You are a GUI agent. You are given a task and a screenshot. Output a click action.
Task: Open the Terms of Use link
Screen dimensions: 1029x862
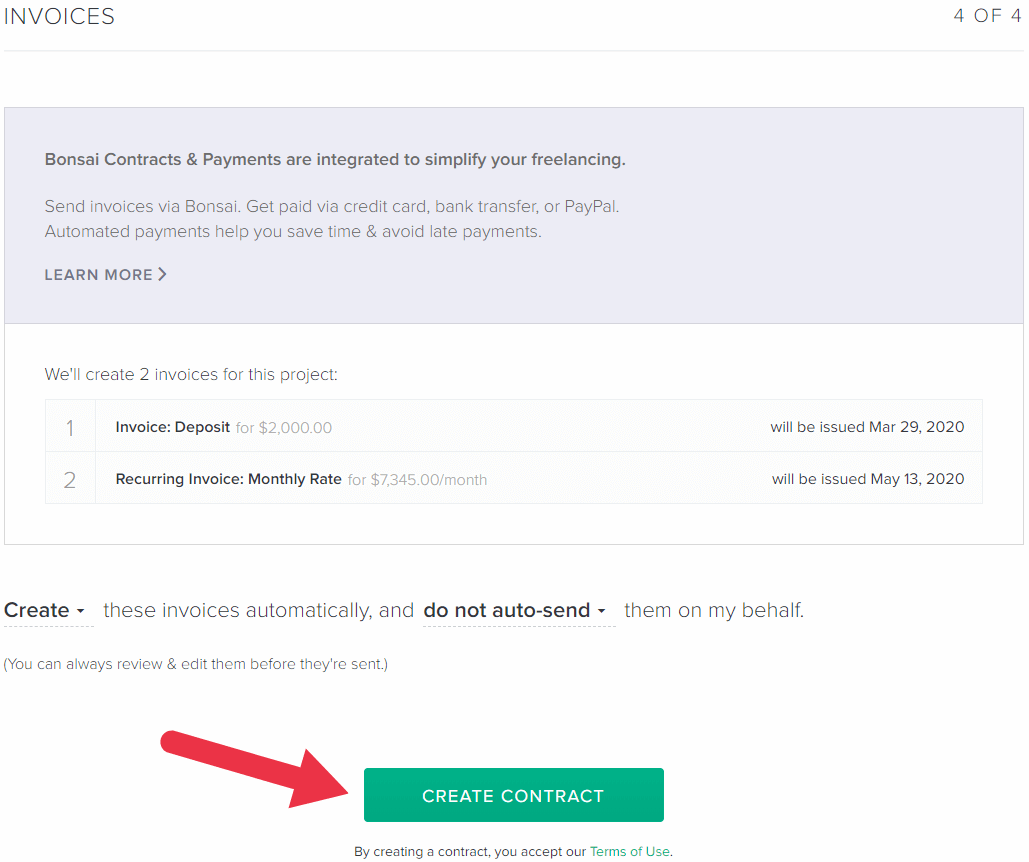coord(629,851)
